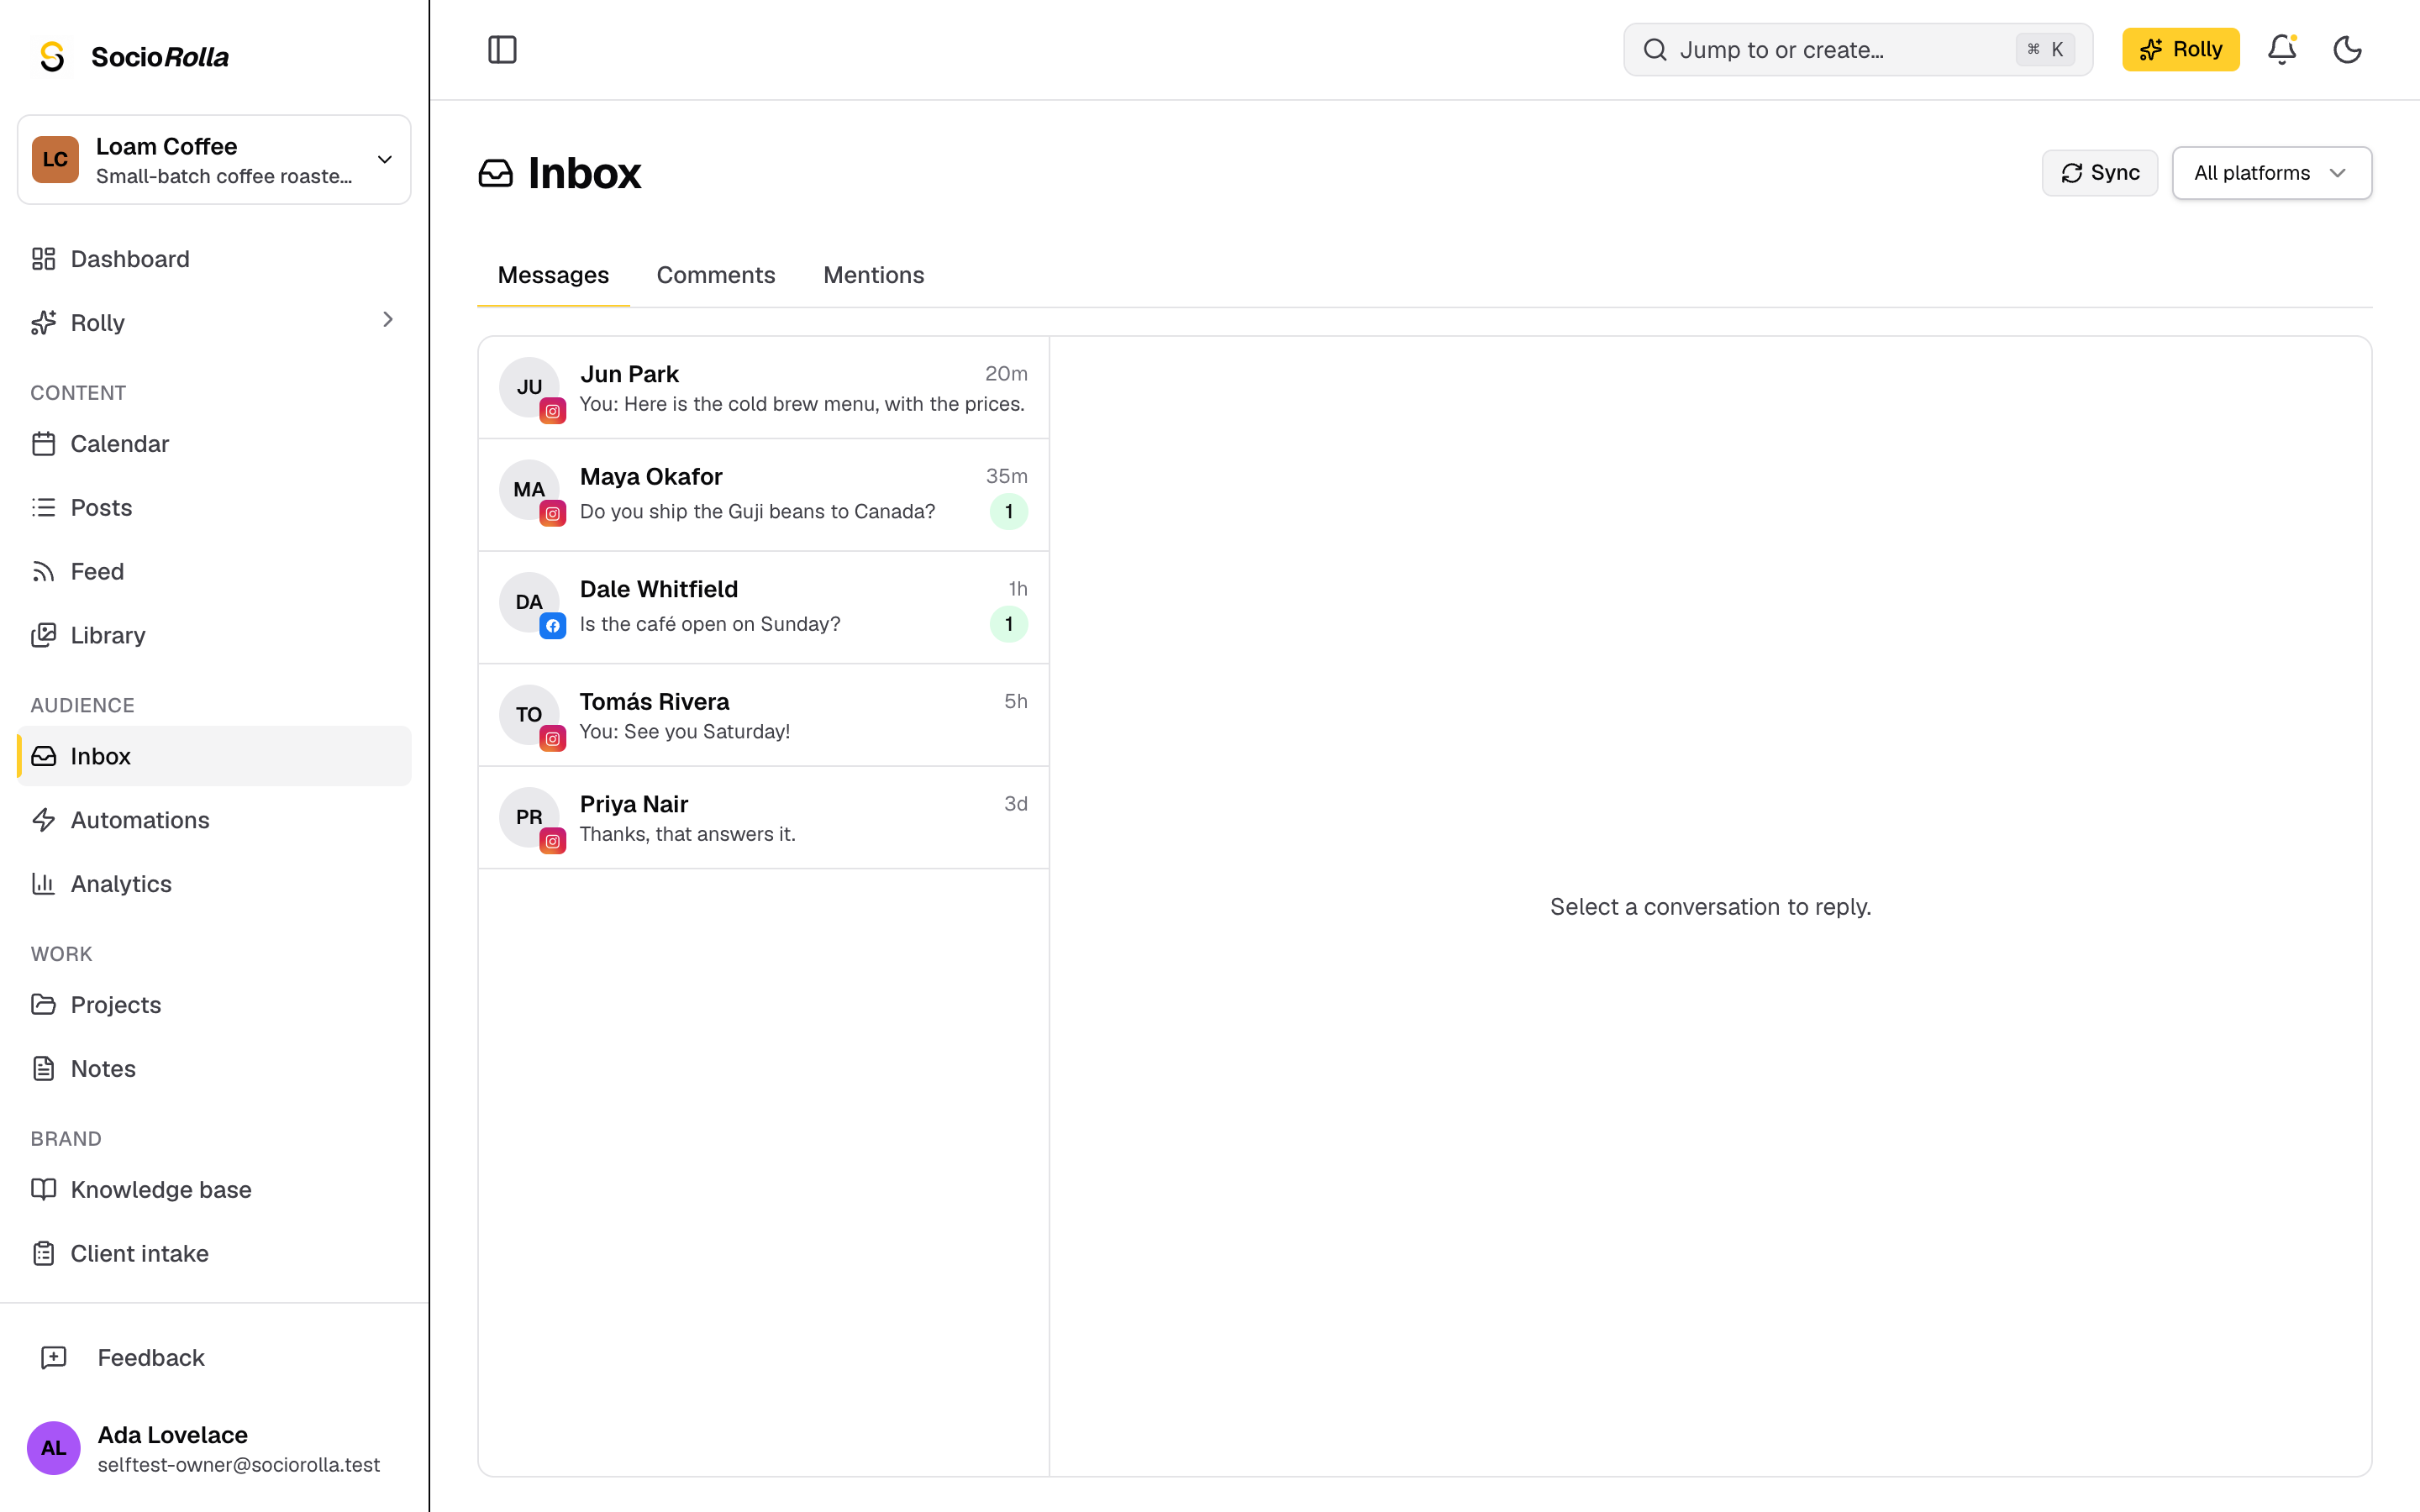
Task: Open Jun Park conversation
Action: pos(763,388)
